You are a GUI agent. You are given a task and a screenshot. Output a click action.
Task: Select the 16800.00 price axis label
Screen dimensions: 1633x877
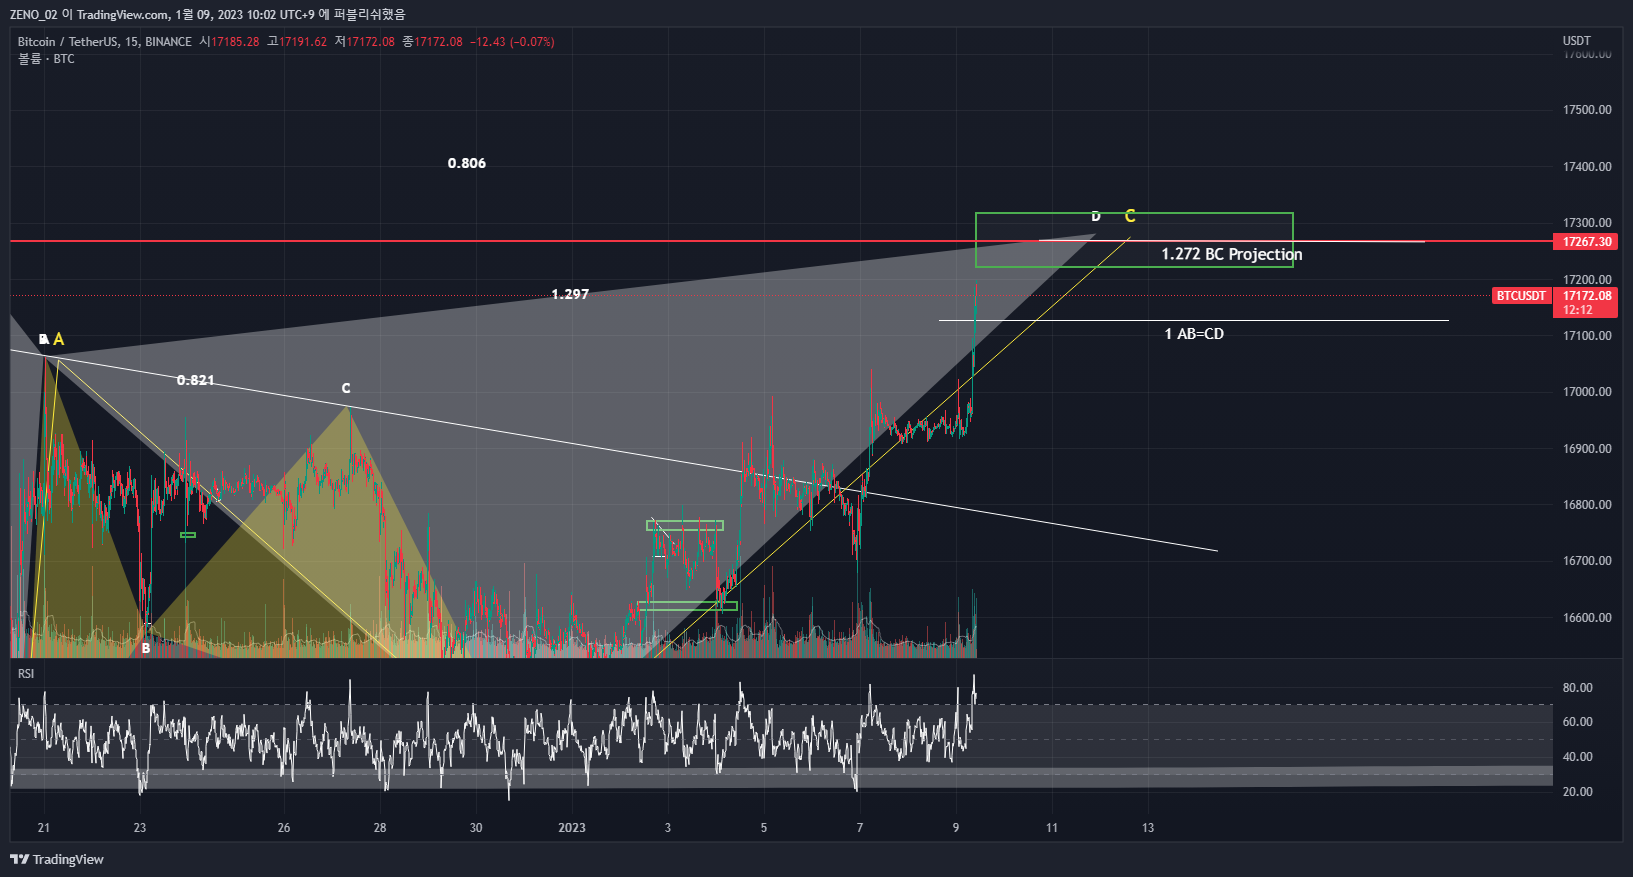point(1587,505)
